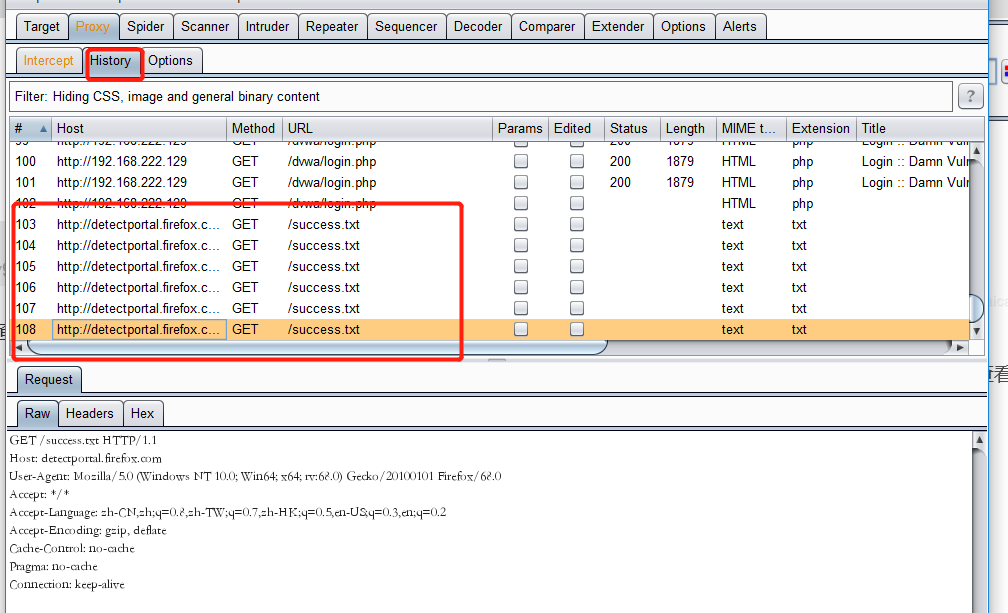The image size is (1008, 613).
Task: Sort history by URL column header
Action: click(x=388, y=129)
